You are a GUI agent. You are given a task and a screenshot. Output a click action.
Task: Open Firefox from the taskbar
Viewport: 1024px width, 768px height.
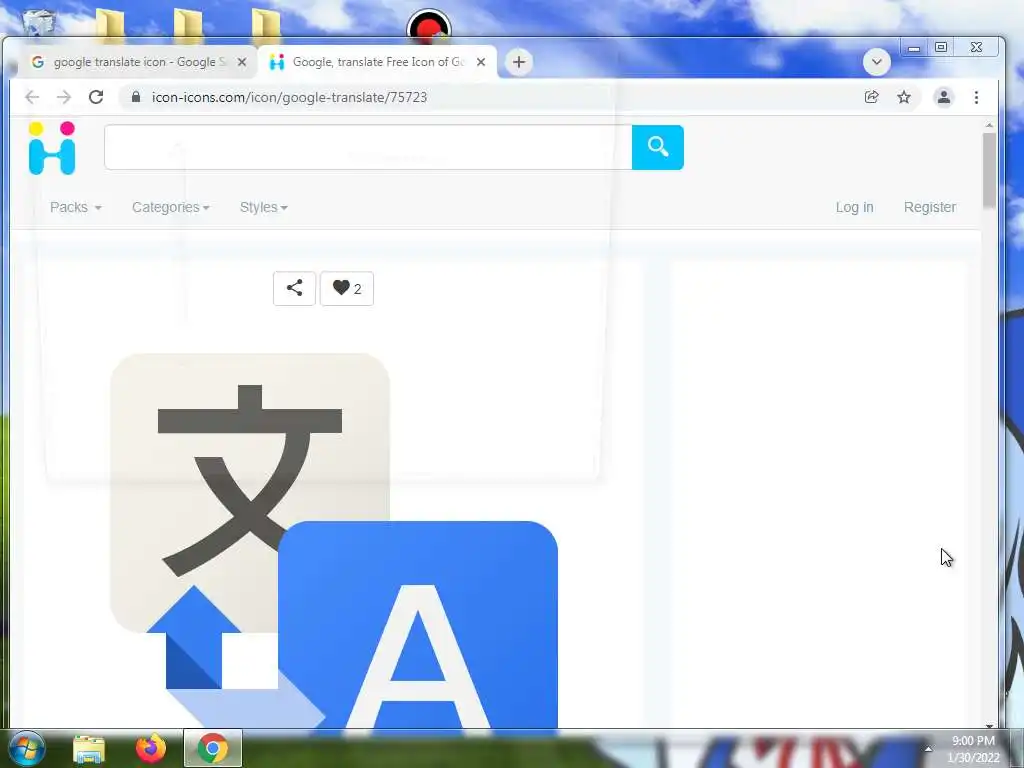click(x=151, y=748)
